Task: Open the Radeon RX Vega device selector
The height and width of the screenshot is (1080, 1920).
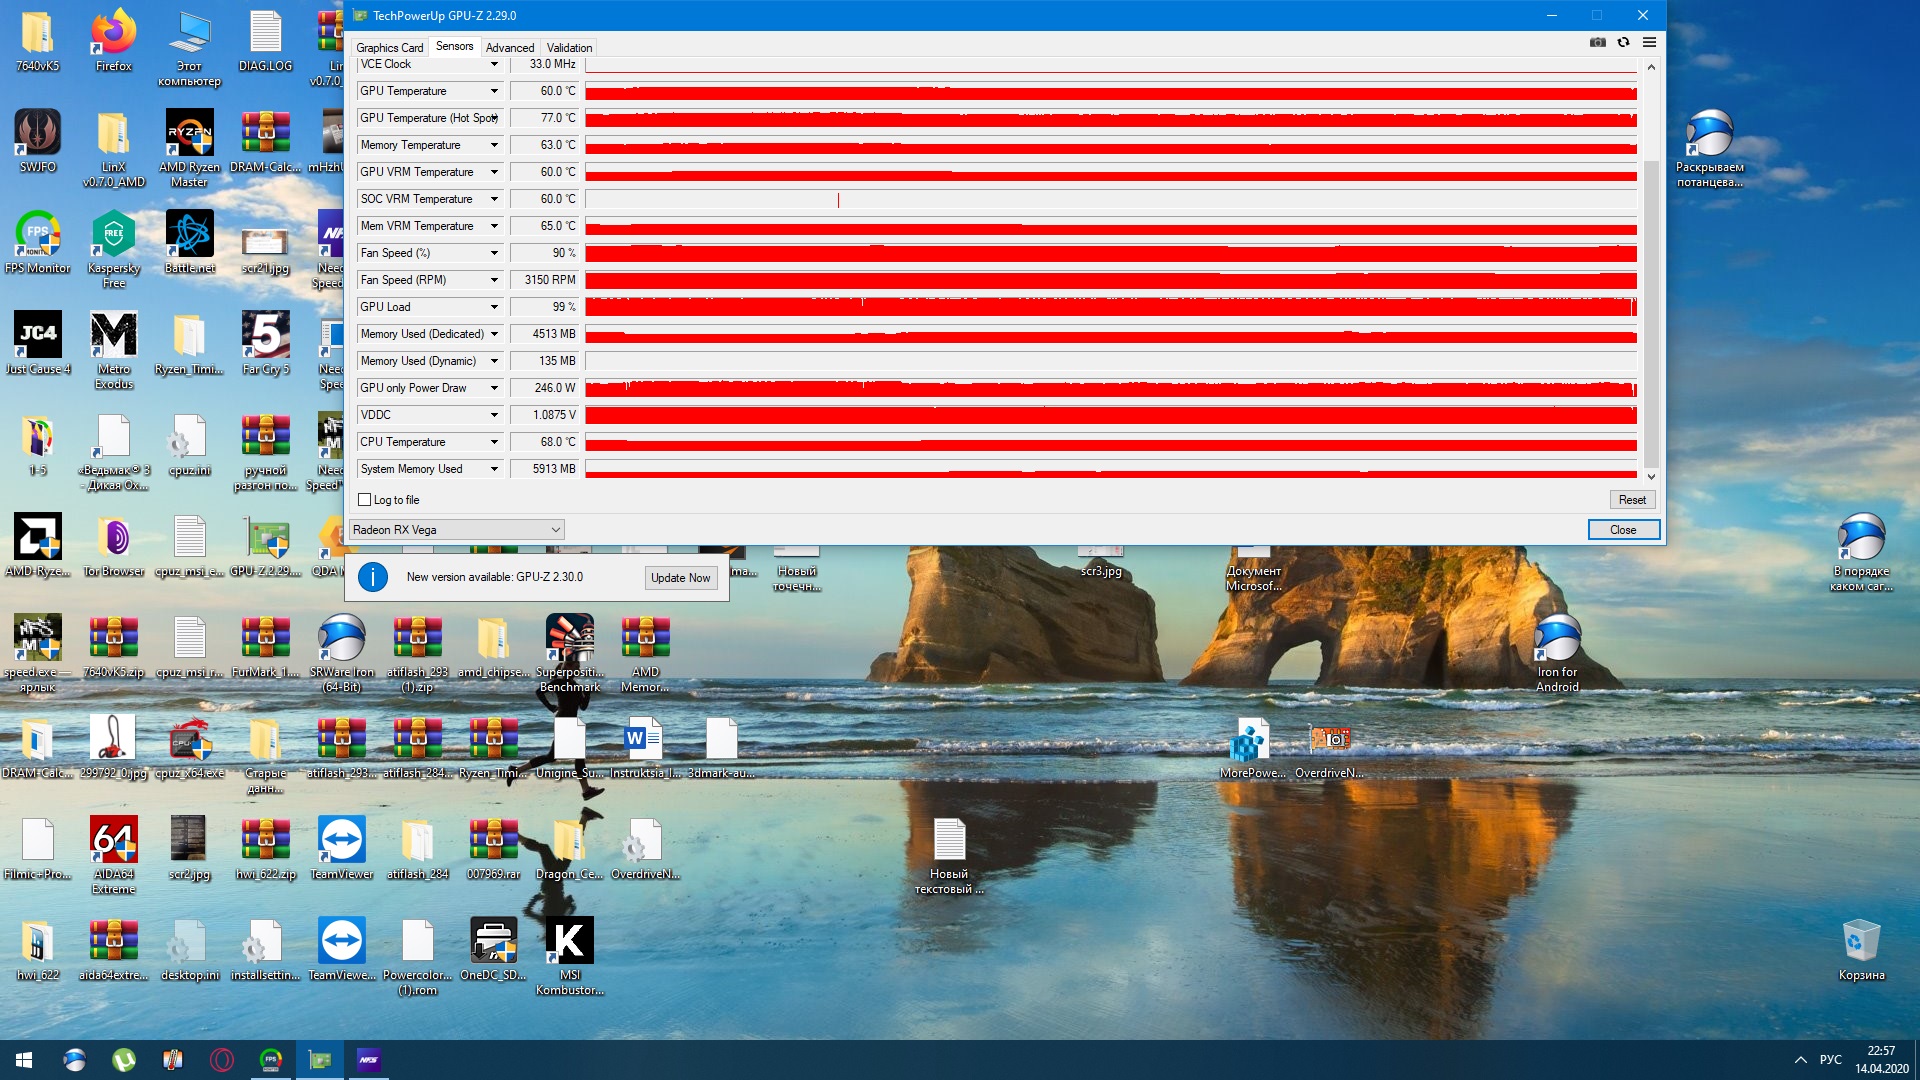Action: click(456, 530)
